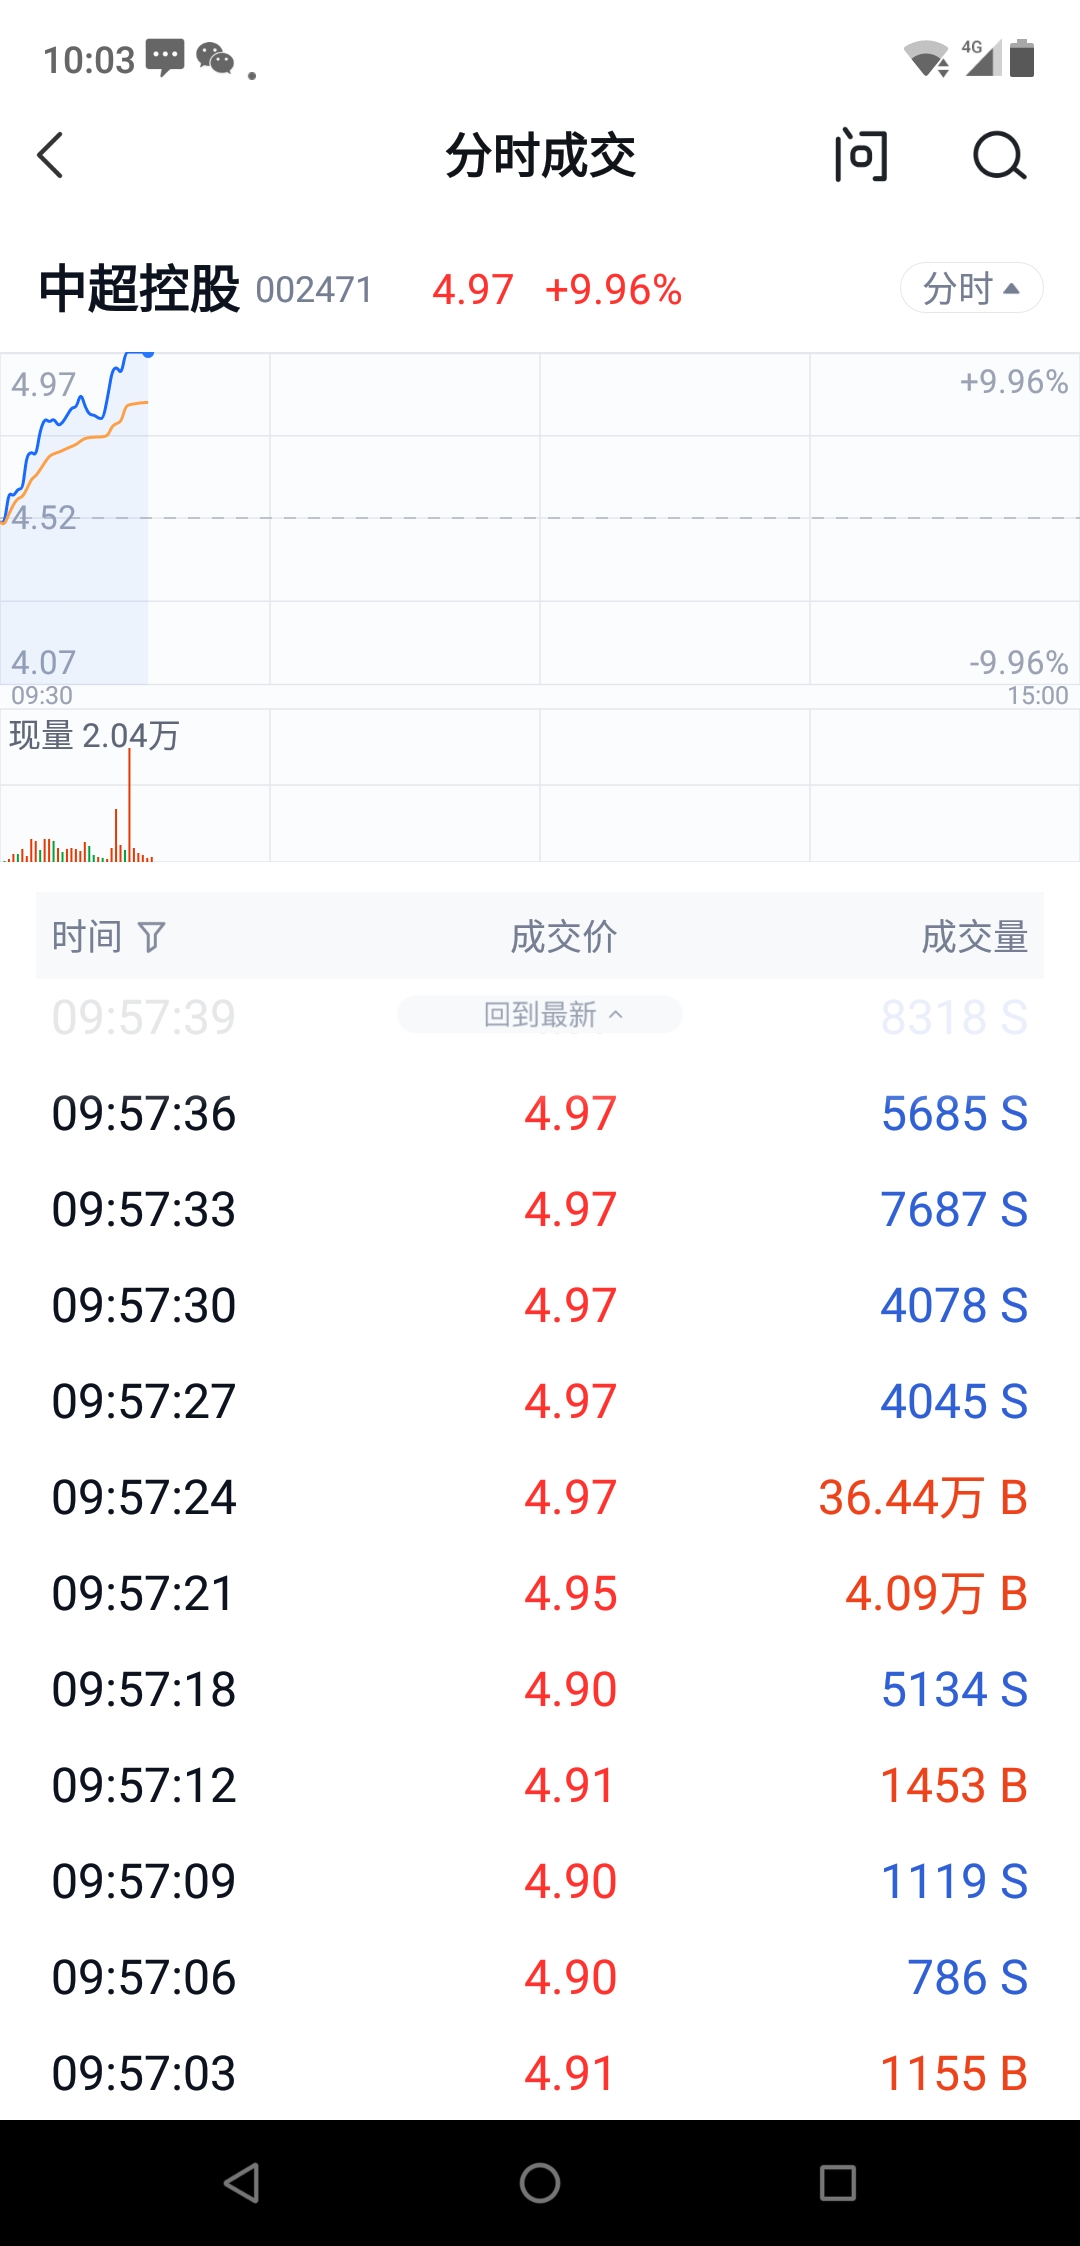Tap the intraday price line chart
Image resolution: width=1080 pixels, height=2246 pixels.
(x=540, y=518)
